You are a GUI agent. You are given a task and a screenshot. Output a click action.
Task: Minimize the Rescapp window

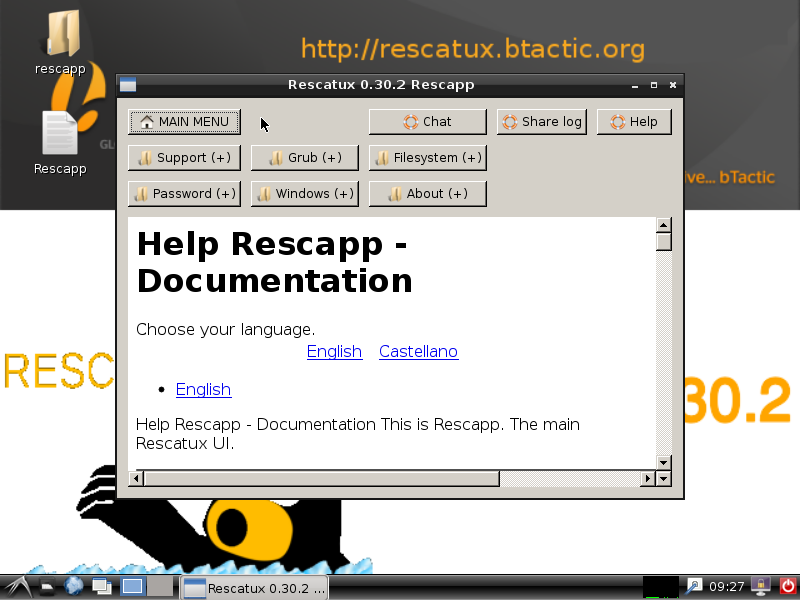coord(635,86)
